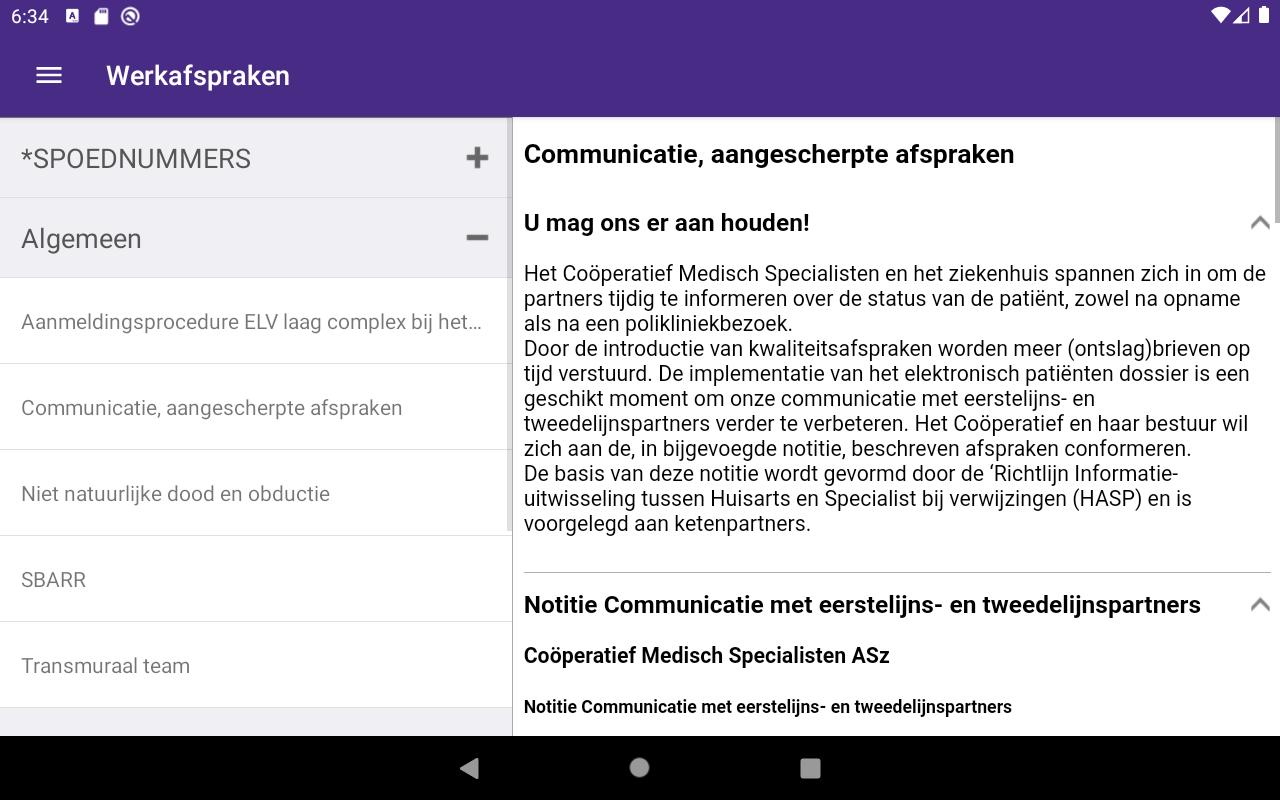Select the Algemeen category header
Image resolution: width=1280 pixels, height=800 pixels.
pyautogui.click(x=256, y=238)
